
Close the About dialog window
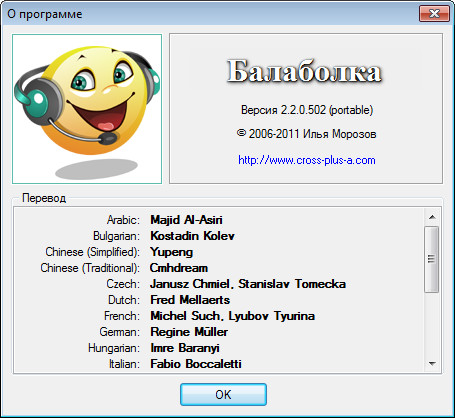434,14
